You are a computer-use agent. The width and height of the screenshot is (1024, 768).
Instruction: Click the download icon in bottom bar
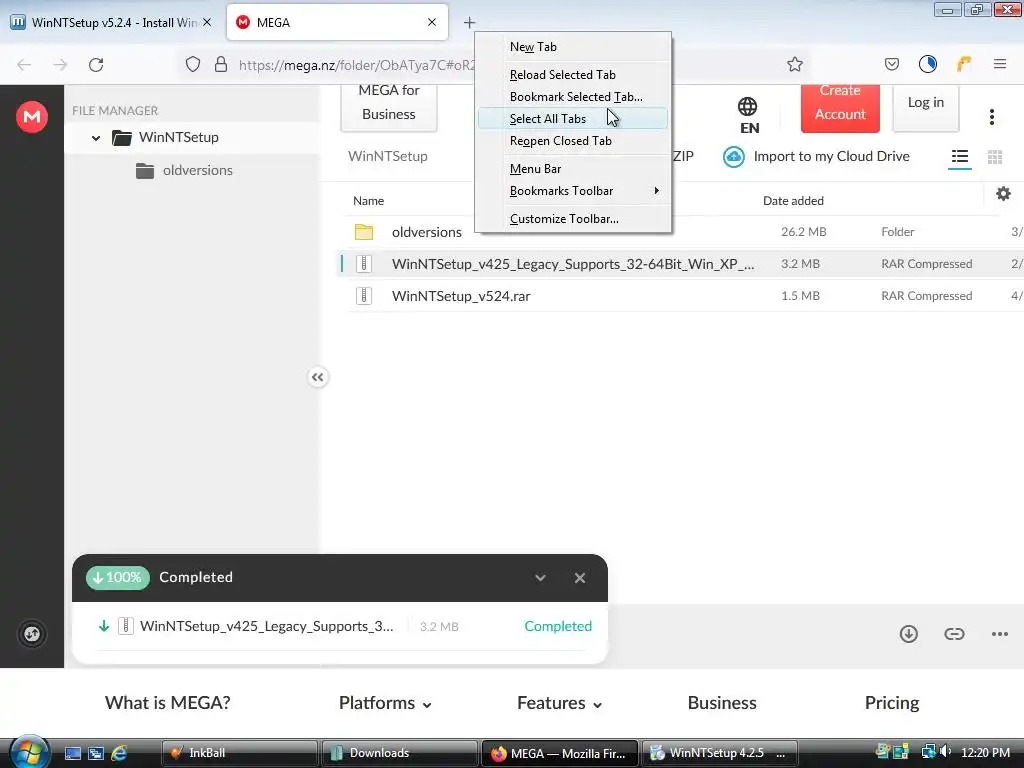(x=908, y=633)
